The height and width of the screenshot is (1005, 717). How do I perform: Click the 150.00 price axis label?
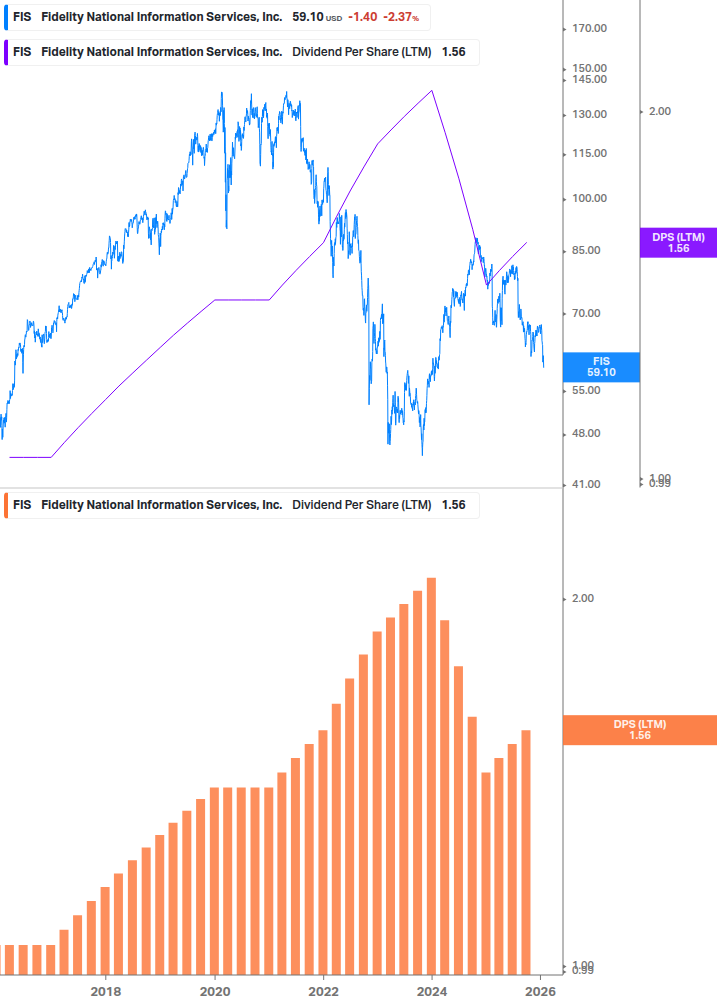click(x=589, y=68)
